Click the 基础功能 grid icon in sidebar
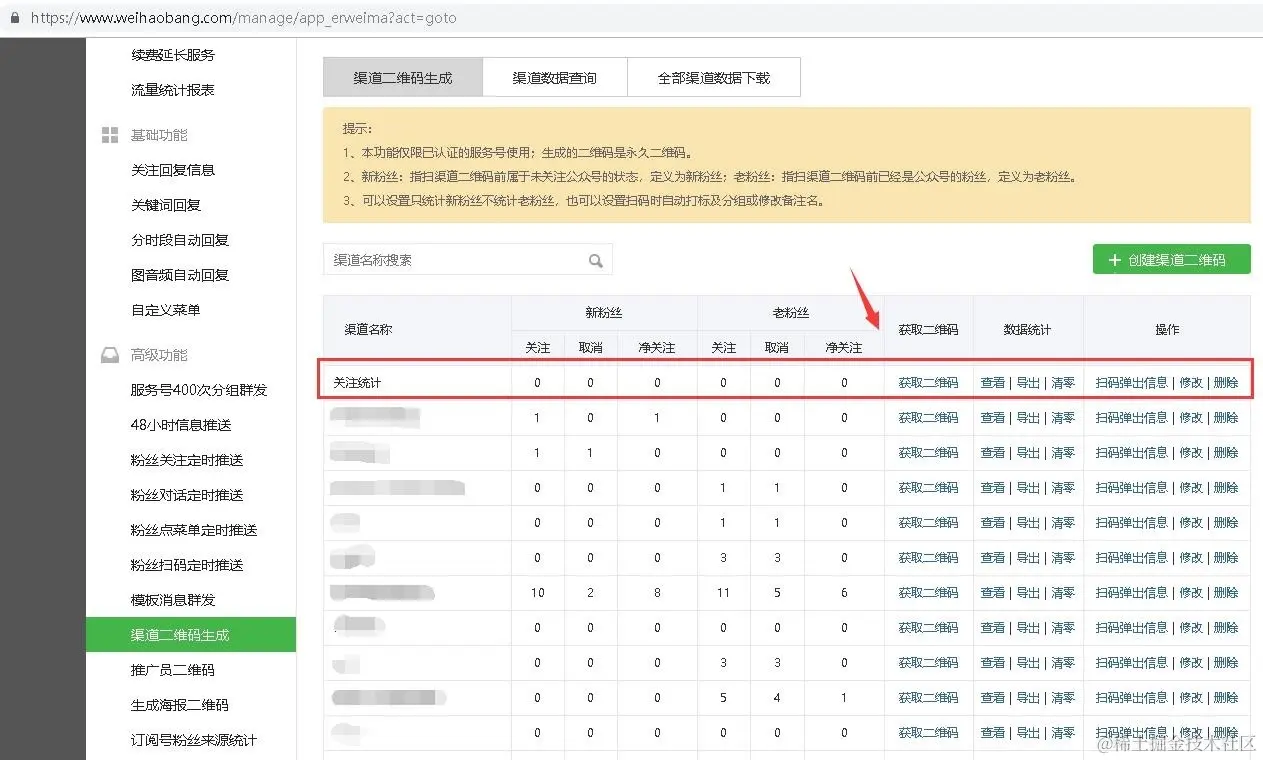 point(110,135)
